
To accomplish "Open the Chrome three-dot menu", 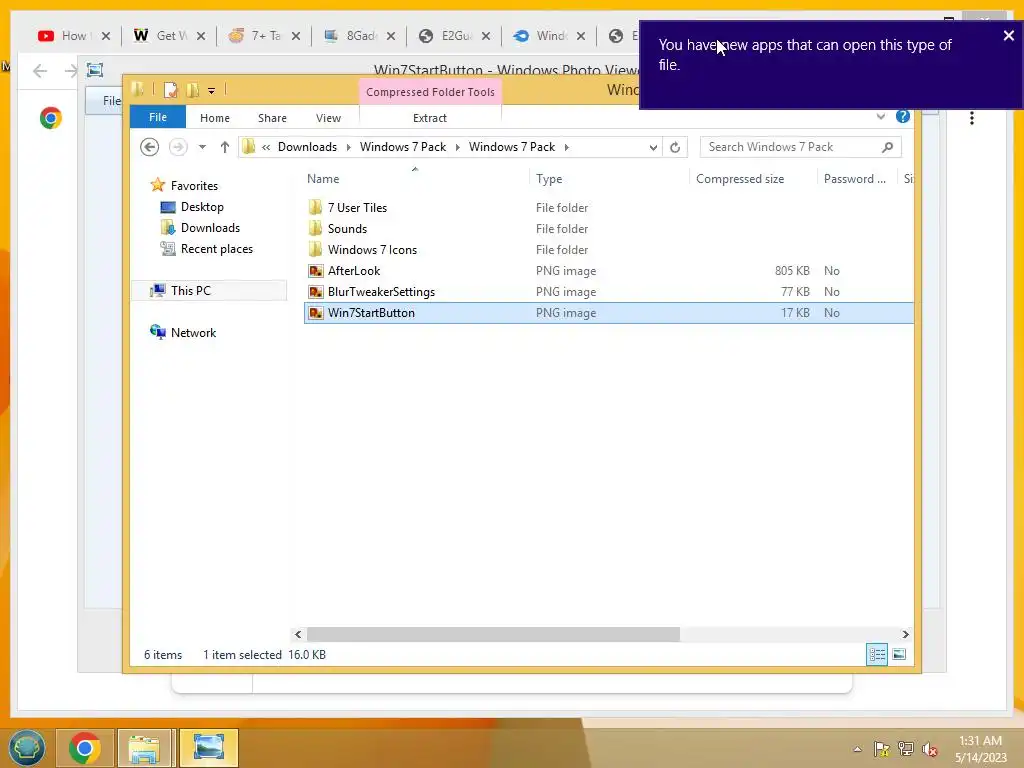I will (x=972, y=118).
